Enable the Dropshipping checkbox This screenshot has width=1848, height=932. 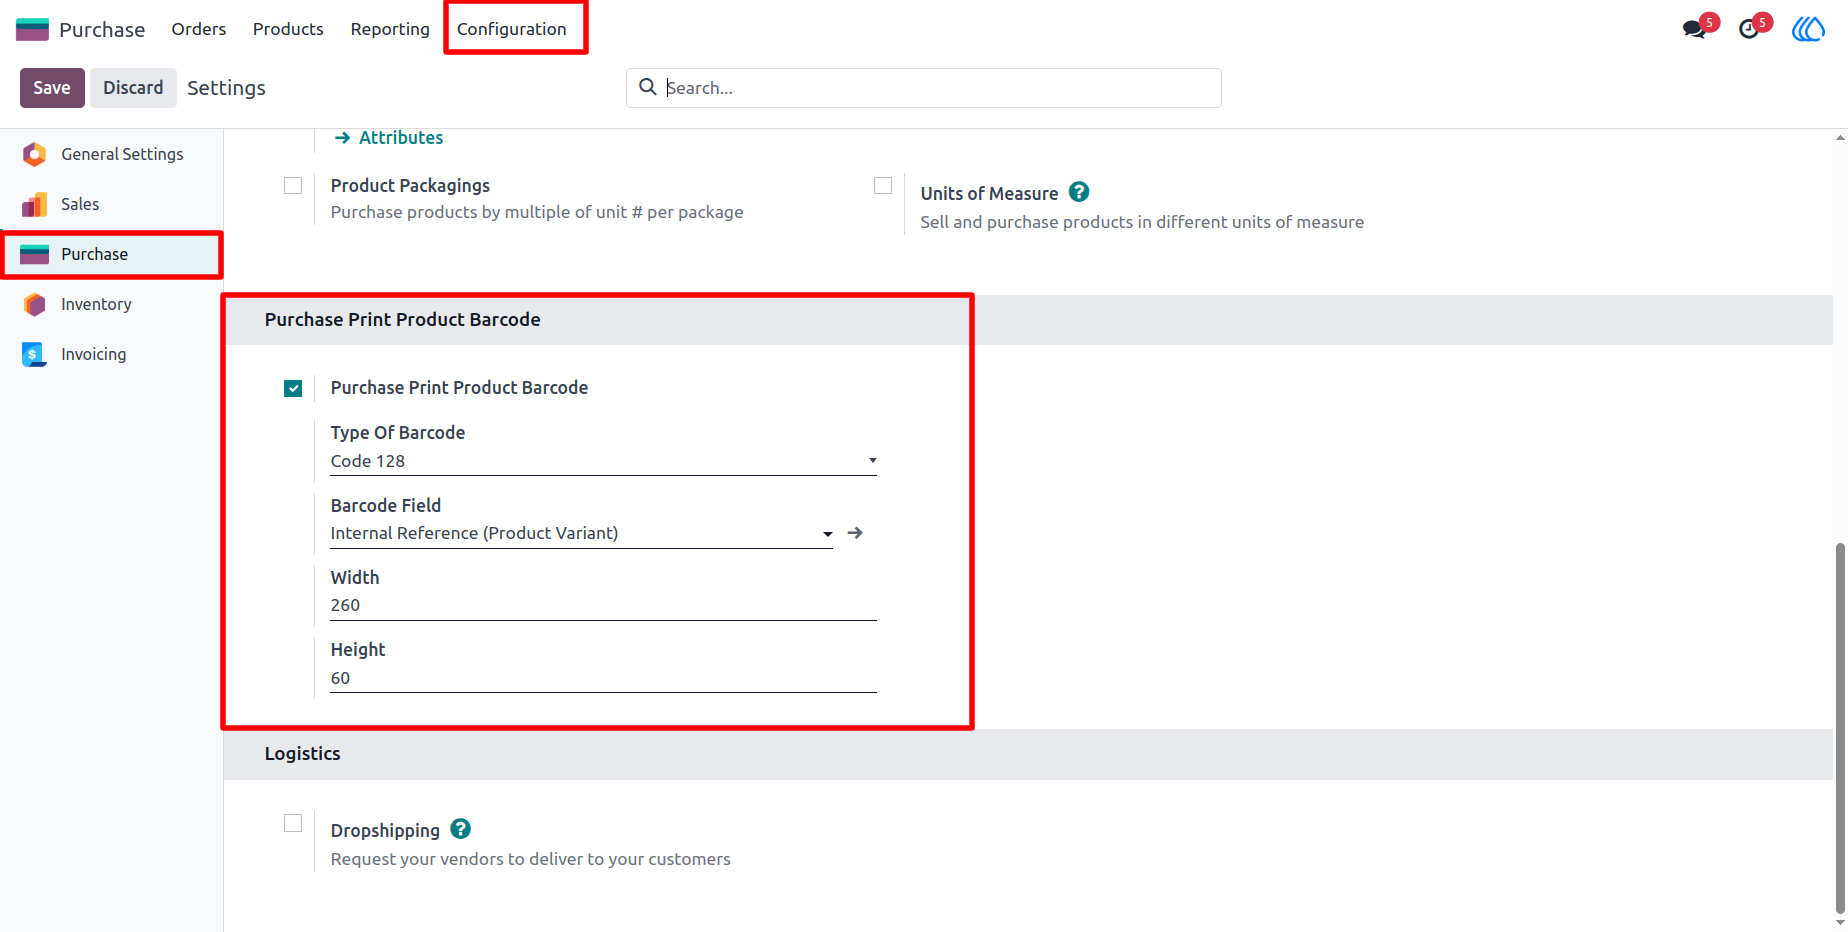click(293, 823)
